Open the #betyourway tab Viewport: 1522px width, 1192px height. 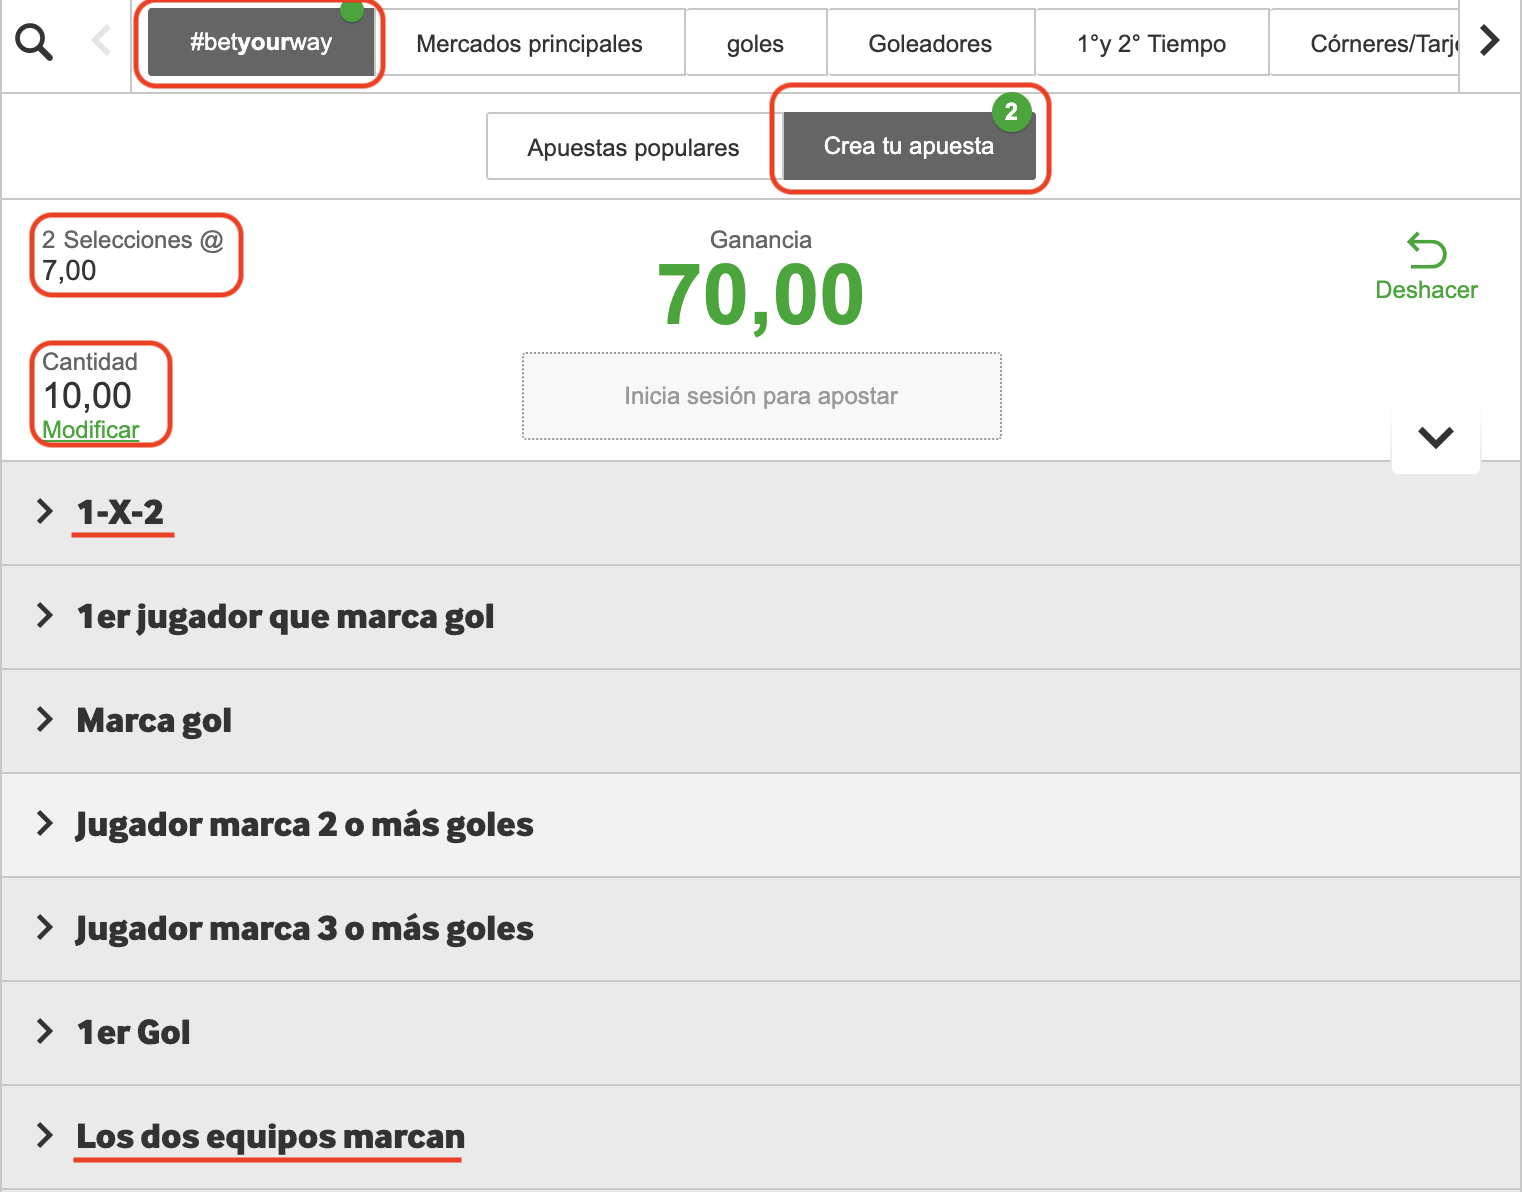pyautogui.click(x=260, y=42)
